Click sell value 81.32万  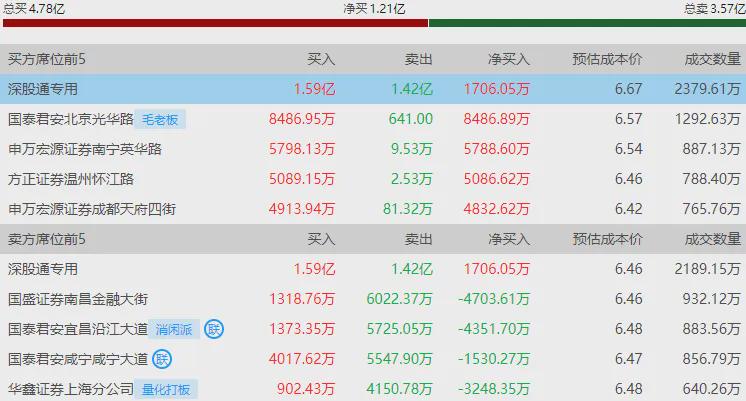[408, 209]
